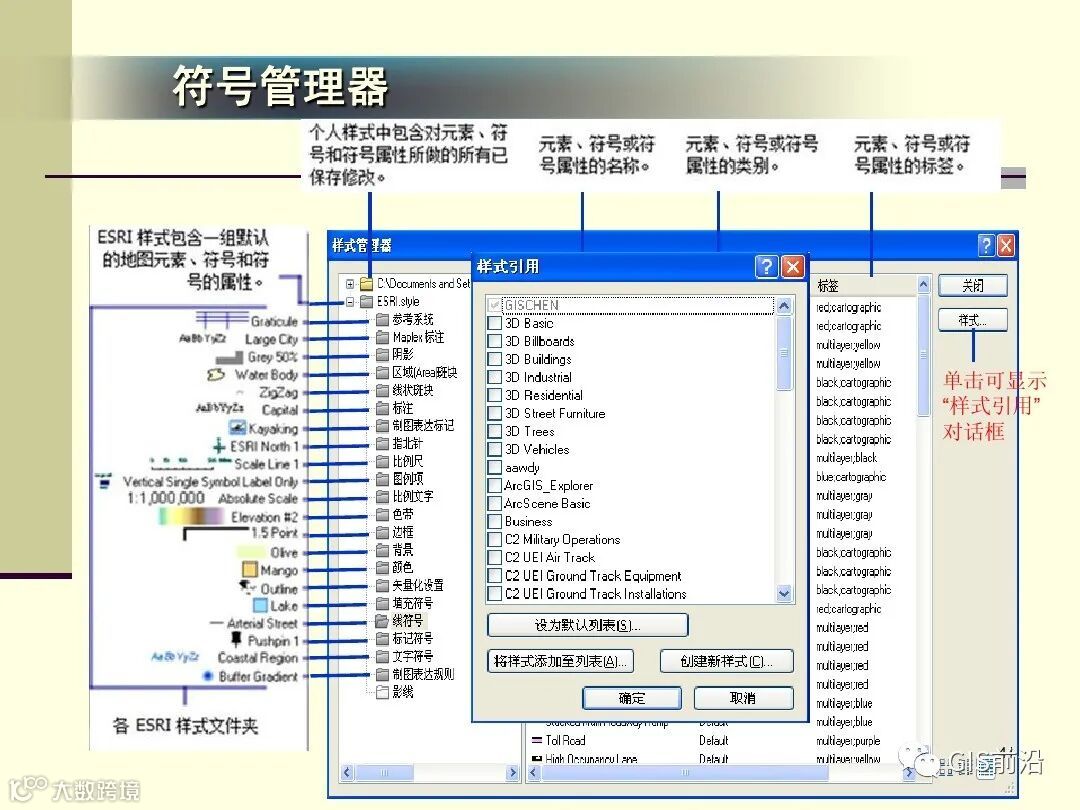Screen dimensions: 1080x810
Task: Select the 图例项 folder icon
Action: pos(382,479)
